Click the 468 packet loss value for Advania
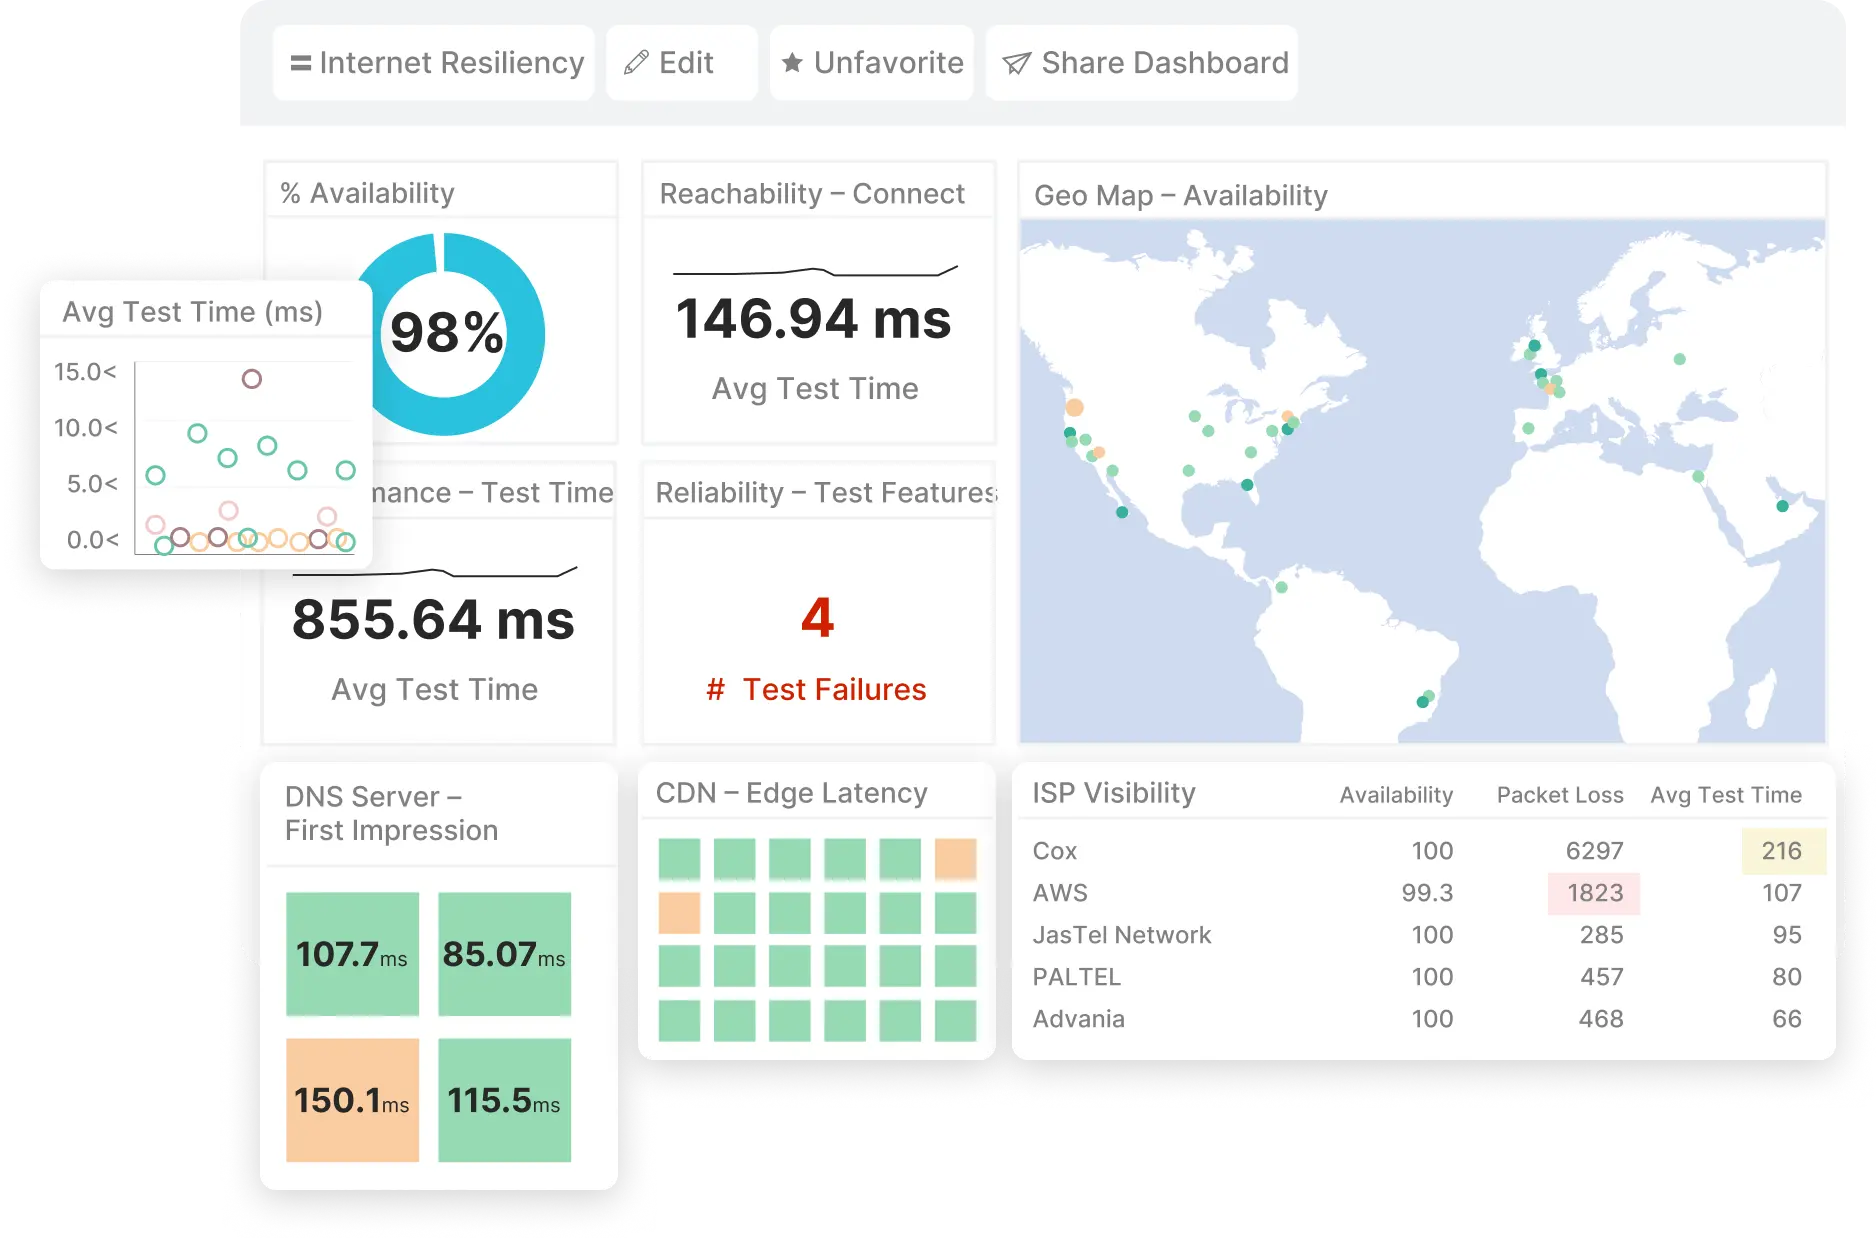1876x1238 pixels. click(1601, 1019)
